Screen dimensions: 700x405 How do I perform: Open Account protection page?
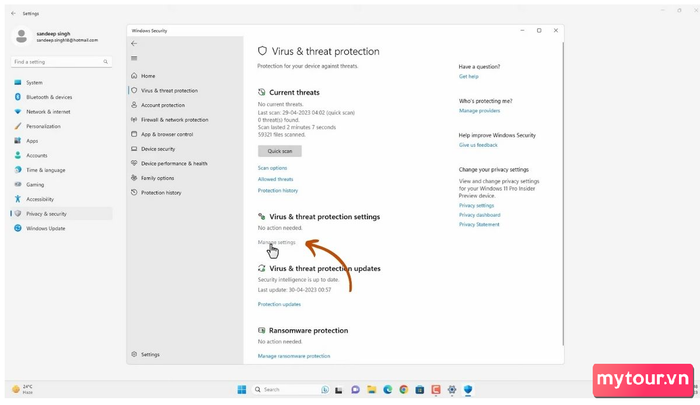pyautogui.click(x=163, y=105)
